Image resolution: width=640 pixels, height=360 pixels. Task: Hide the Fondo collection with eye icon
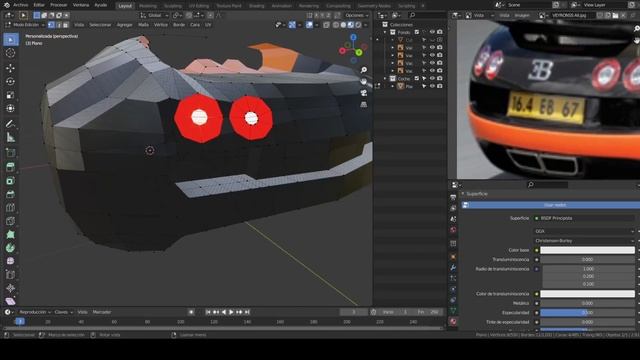432,32
